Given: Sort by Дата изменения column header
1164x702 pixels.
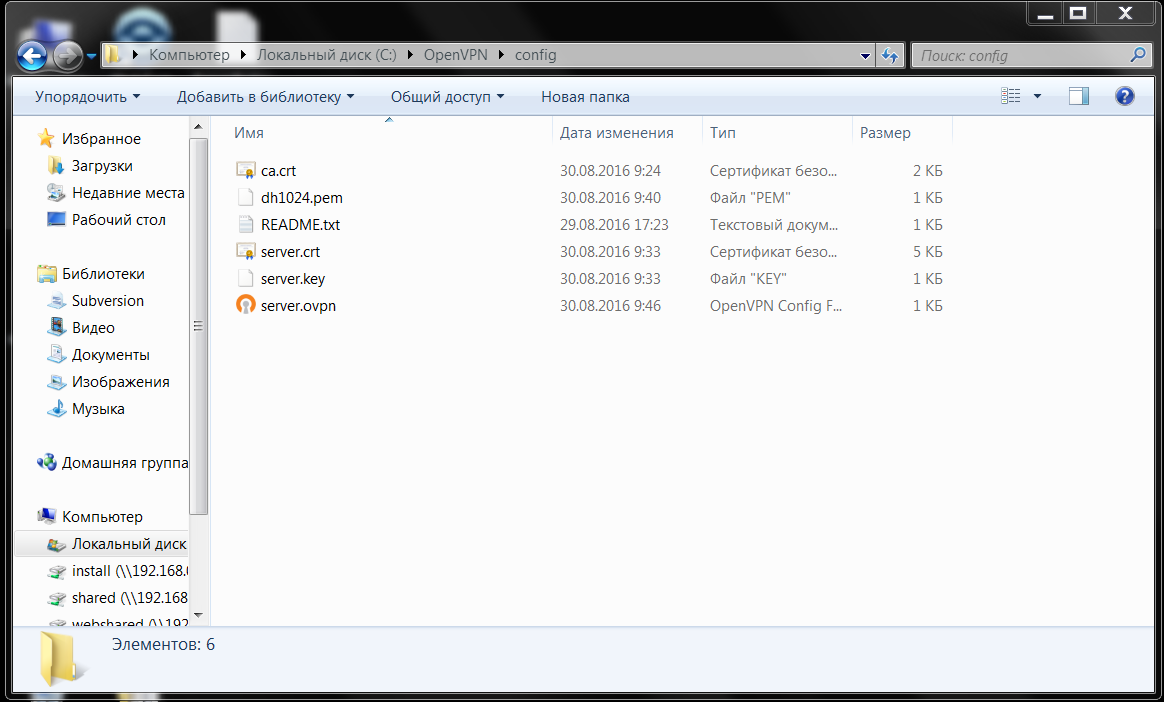Looking at the screenshot, I should coord(616,132).
